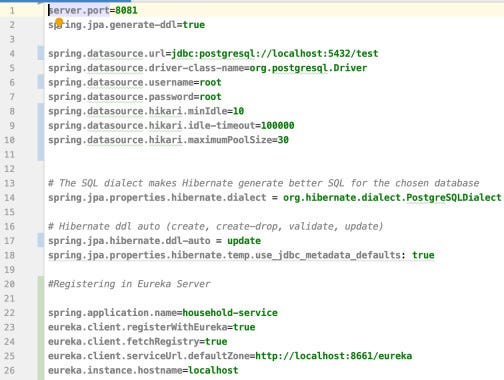Screen dimensions: 504x380
Task: Click value true on line 18
Action: tap(423, 255)
